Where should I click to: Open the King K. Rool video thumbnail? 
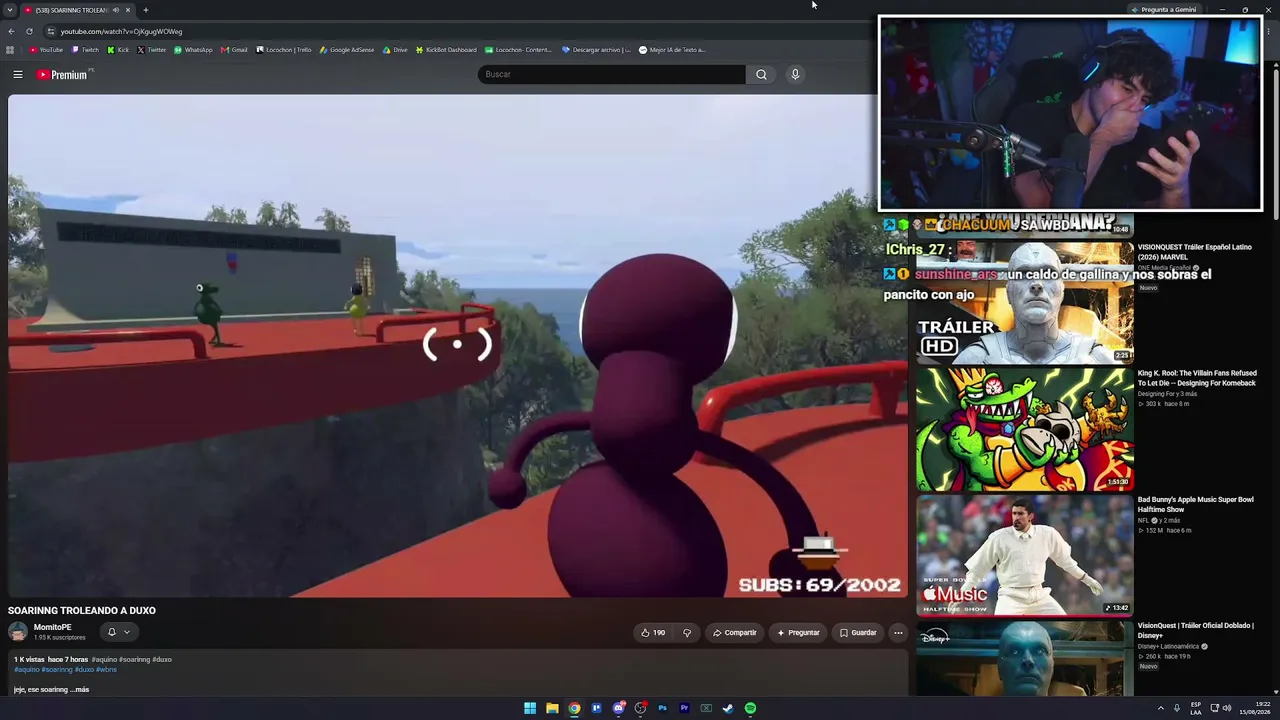pos(1024,429)
